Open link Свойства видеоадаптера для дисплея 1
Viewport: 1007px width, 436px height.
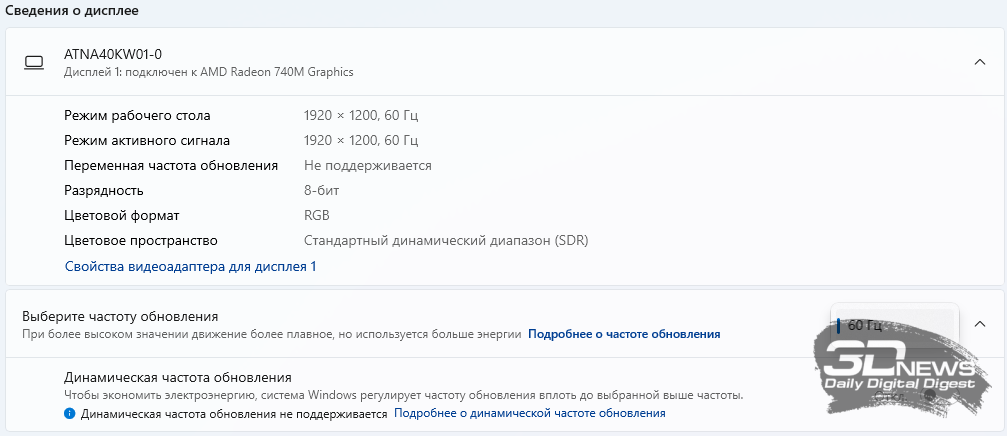click(x=190, y=267)
